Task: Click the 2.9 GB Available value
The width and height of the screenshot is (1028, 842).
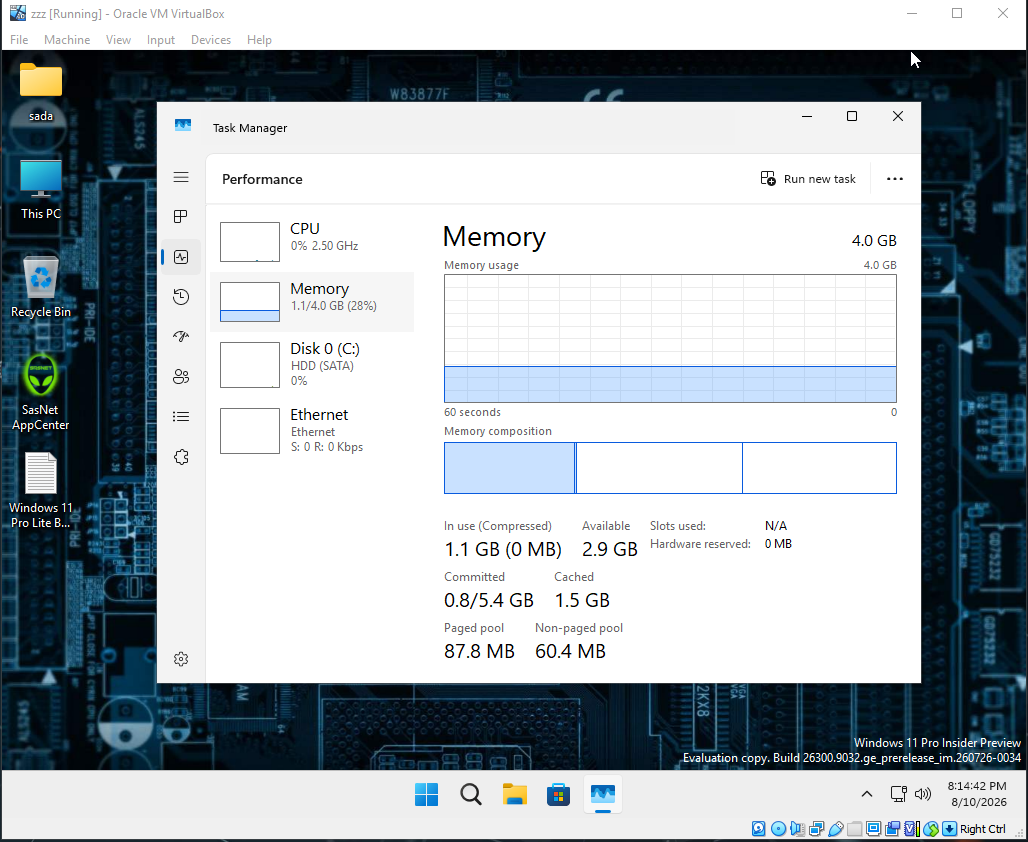Action: tap(610, 549)
